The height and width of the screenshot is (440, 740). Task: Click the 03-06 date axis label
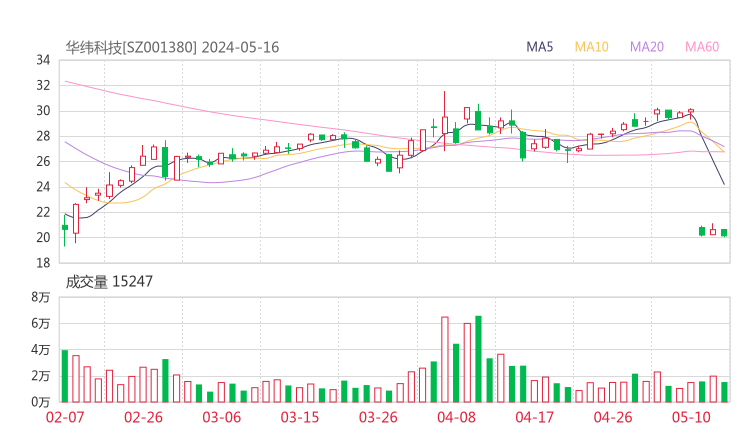point(221,417)
